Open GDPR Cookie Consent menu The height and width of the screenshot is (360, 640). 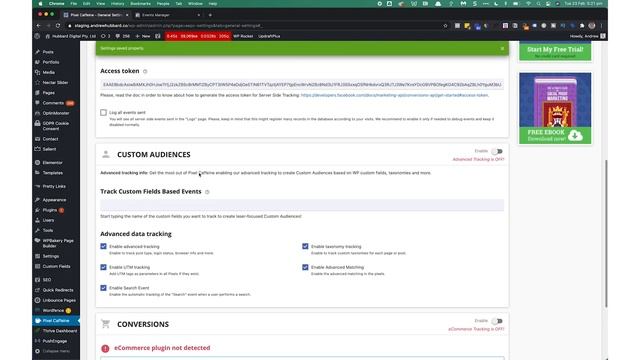coord(56,126)
